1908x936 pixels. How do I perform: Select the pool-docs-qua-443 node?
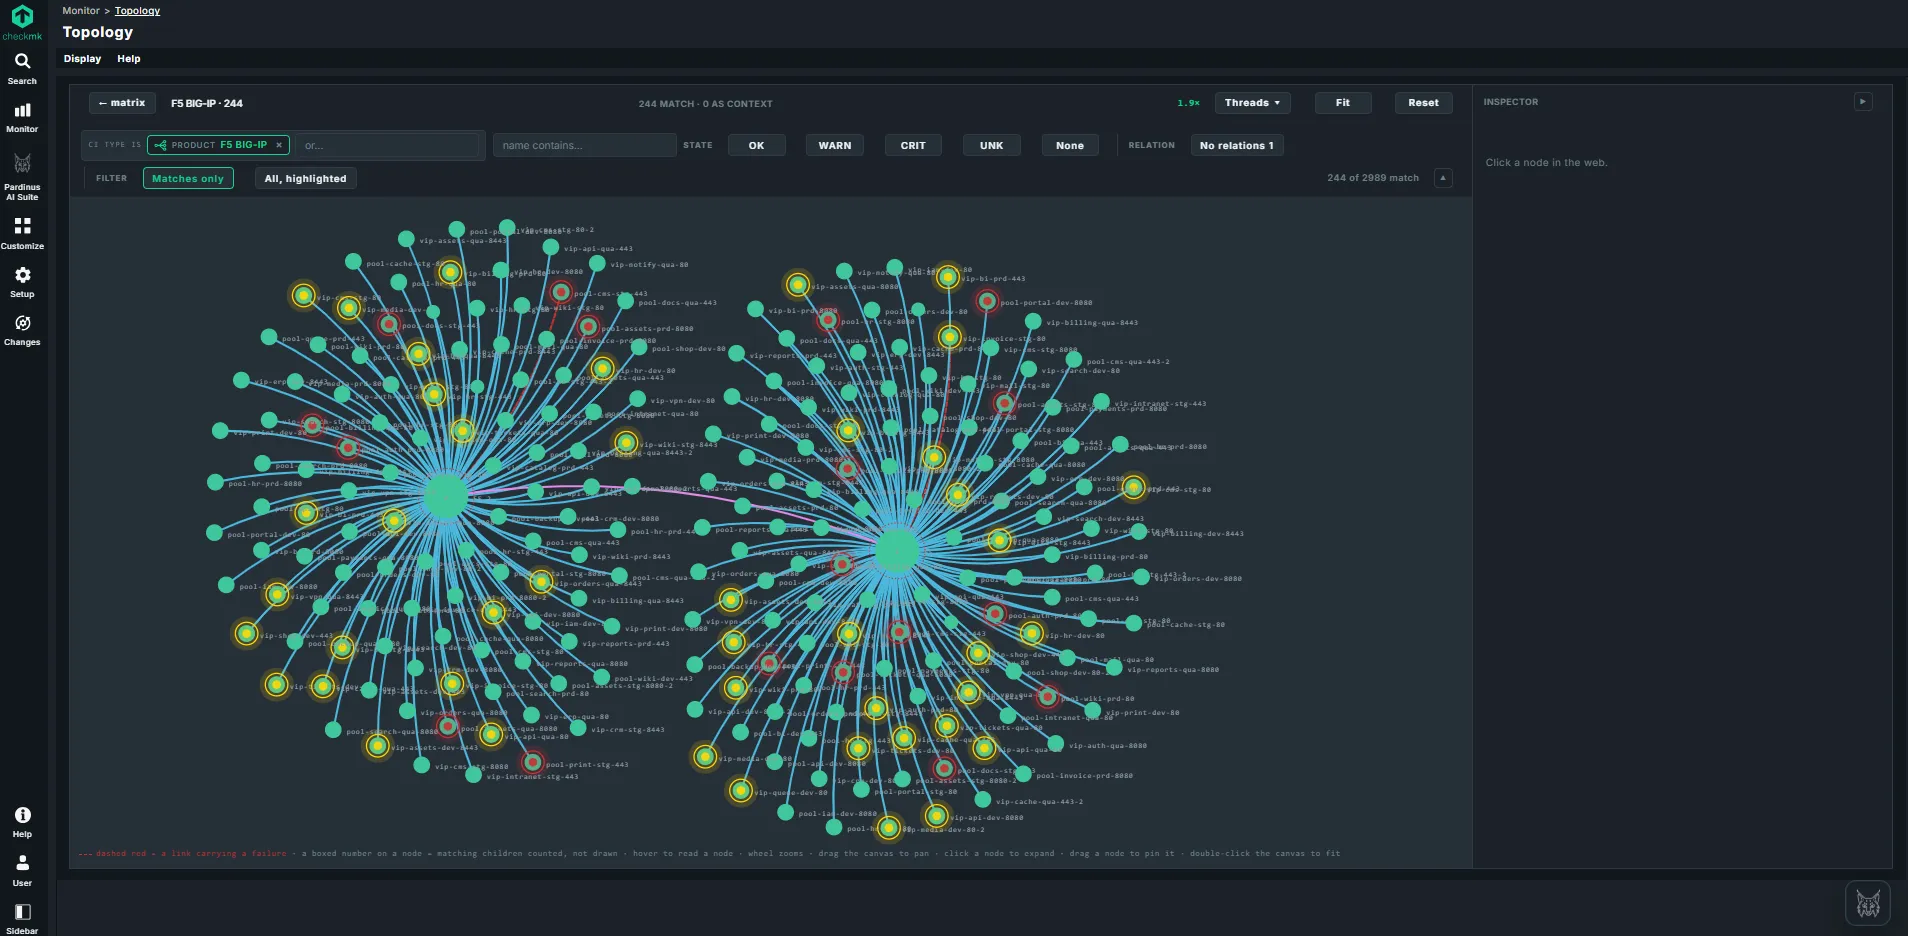click(x=625, y=301)
